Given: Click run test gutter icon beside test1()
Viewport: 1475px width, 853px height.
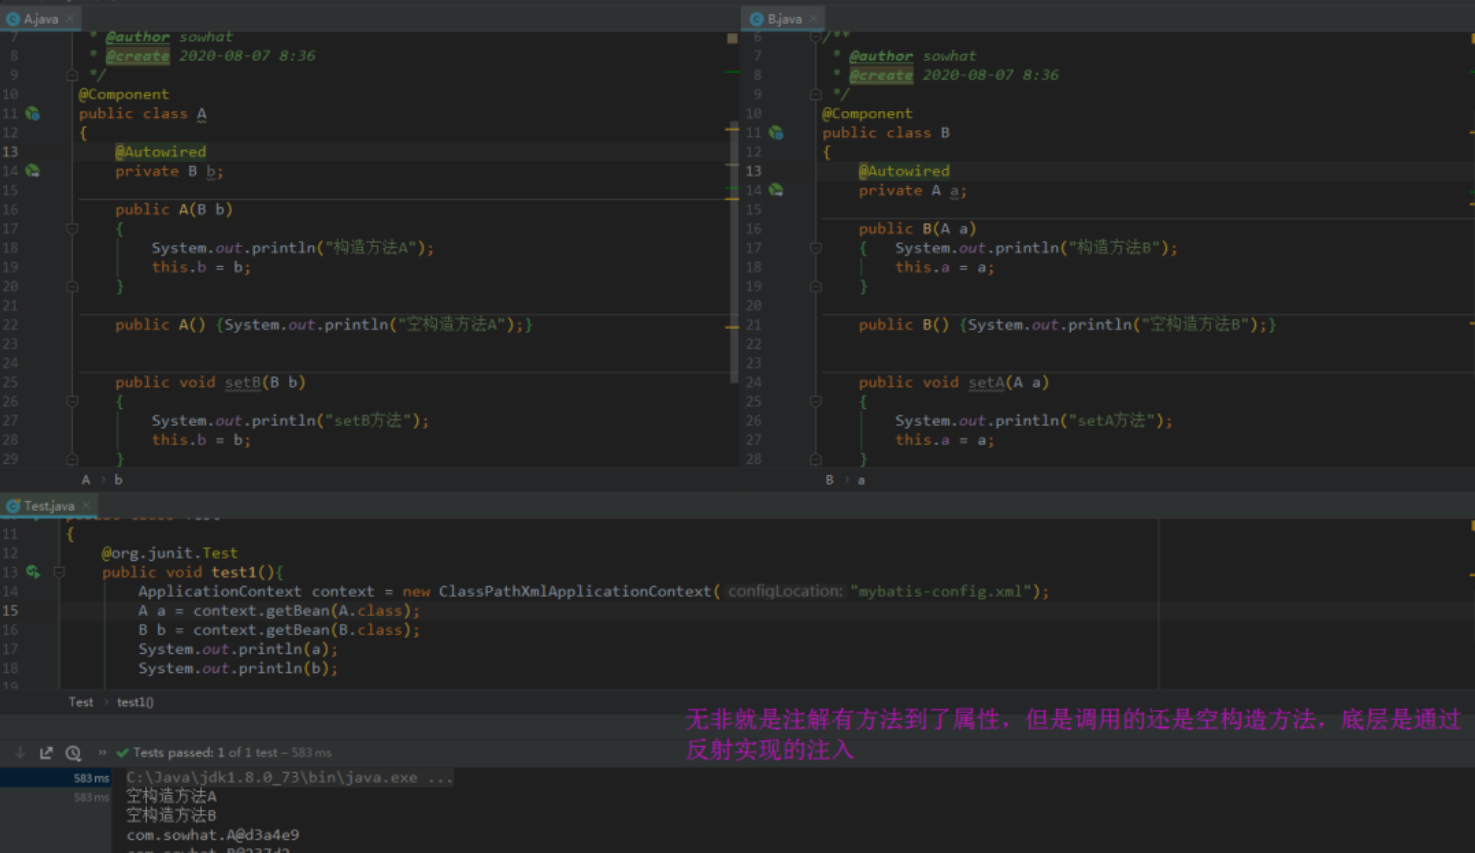Looking at the screenshot, I should click(x=33, y=572).
